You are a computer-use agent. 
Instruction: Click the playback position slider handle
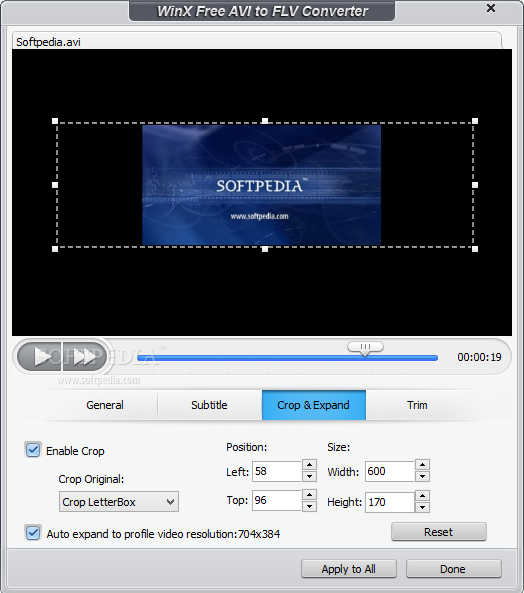coord(365,348)
